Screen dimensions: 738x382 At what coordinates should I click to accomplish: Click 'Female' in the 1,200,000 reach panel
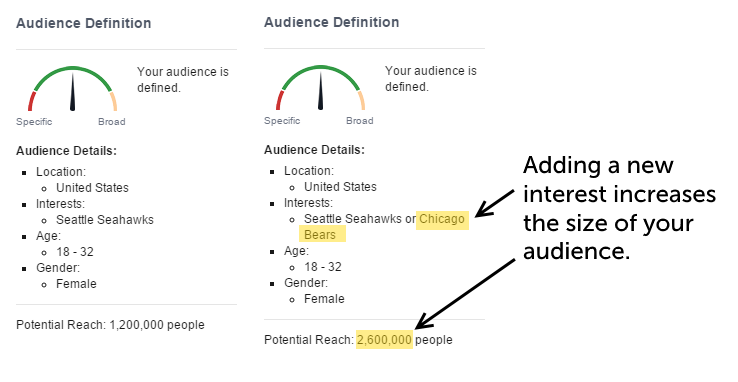tap(76, 284)
